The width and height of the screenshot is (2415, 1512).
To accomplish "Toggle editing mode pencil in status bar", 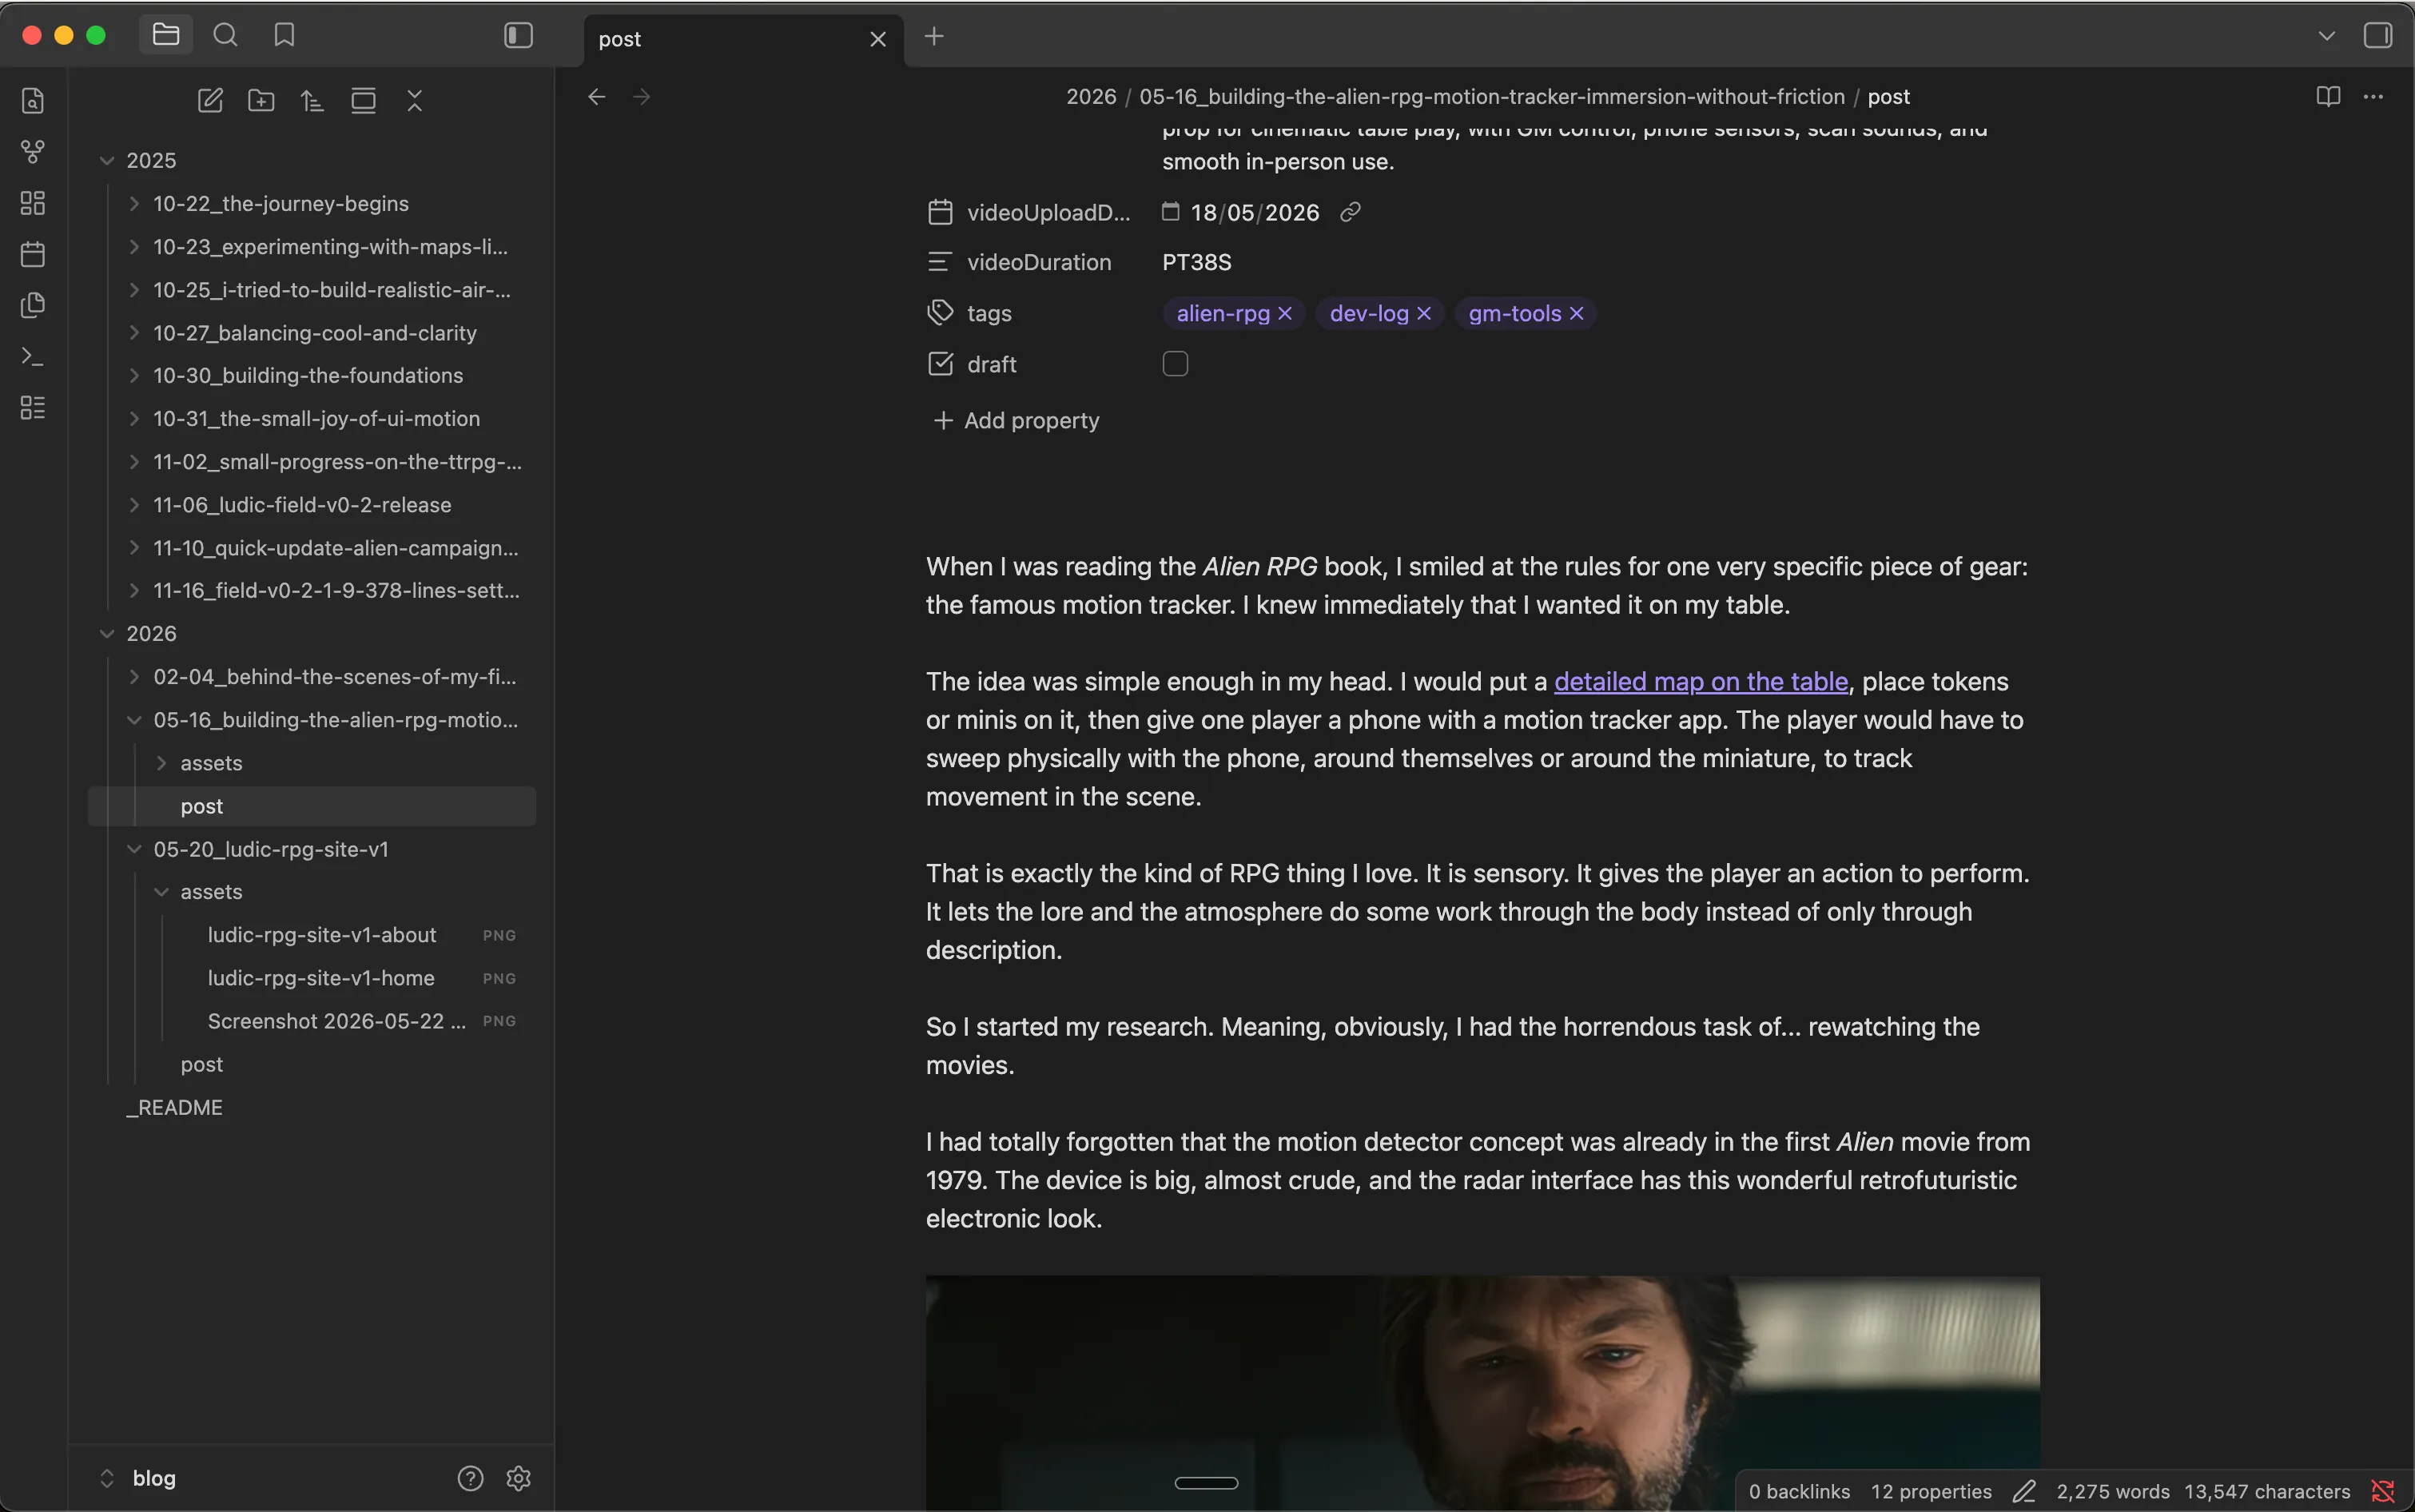I will click(x=2024, y=1491).
